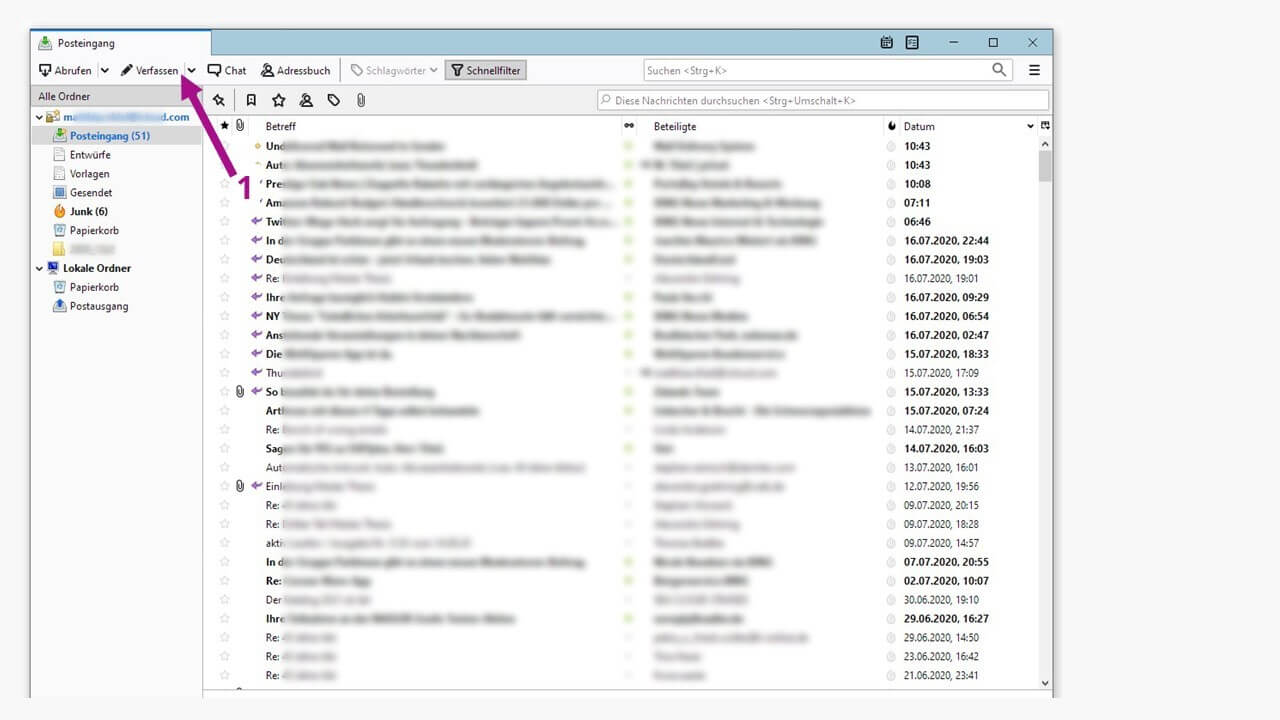The image size is (1280, 720).
Task: Toggle the pin 'keep filters' quick filter icon
Action: point(219,100)
